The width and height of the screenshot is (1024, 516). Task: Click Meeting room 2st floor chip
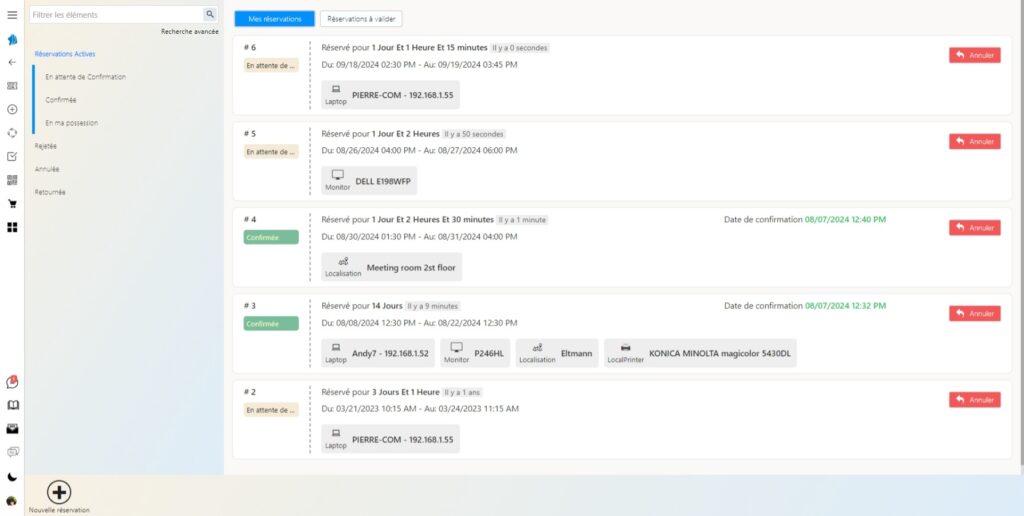[x=391, y=267]
